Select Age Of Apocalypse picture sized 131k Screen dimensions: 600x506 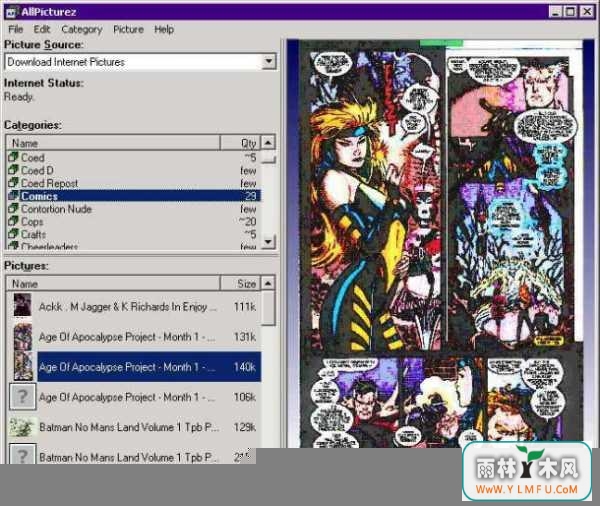point(127,337)
